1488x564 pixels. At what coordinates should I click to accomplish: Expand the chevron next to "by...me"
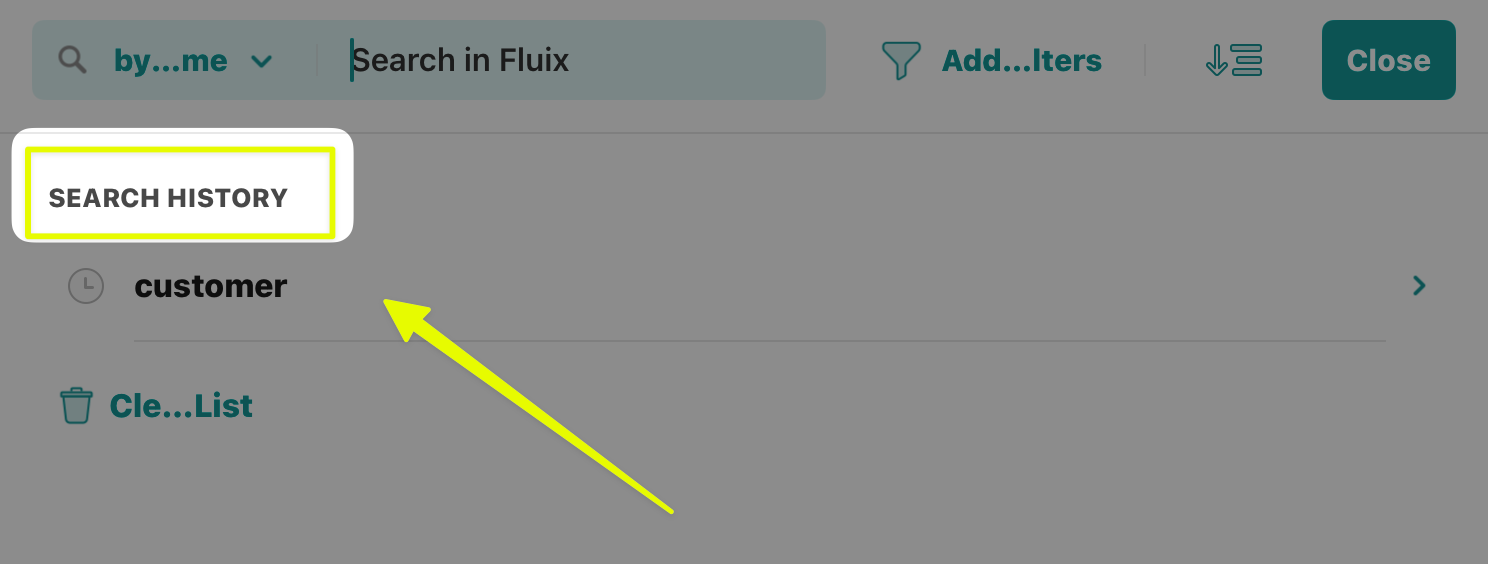pos(261,61)
